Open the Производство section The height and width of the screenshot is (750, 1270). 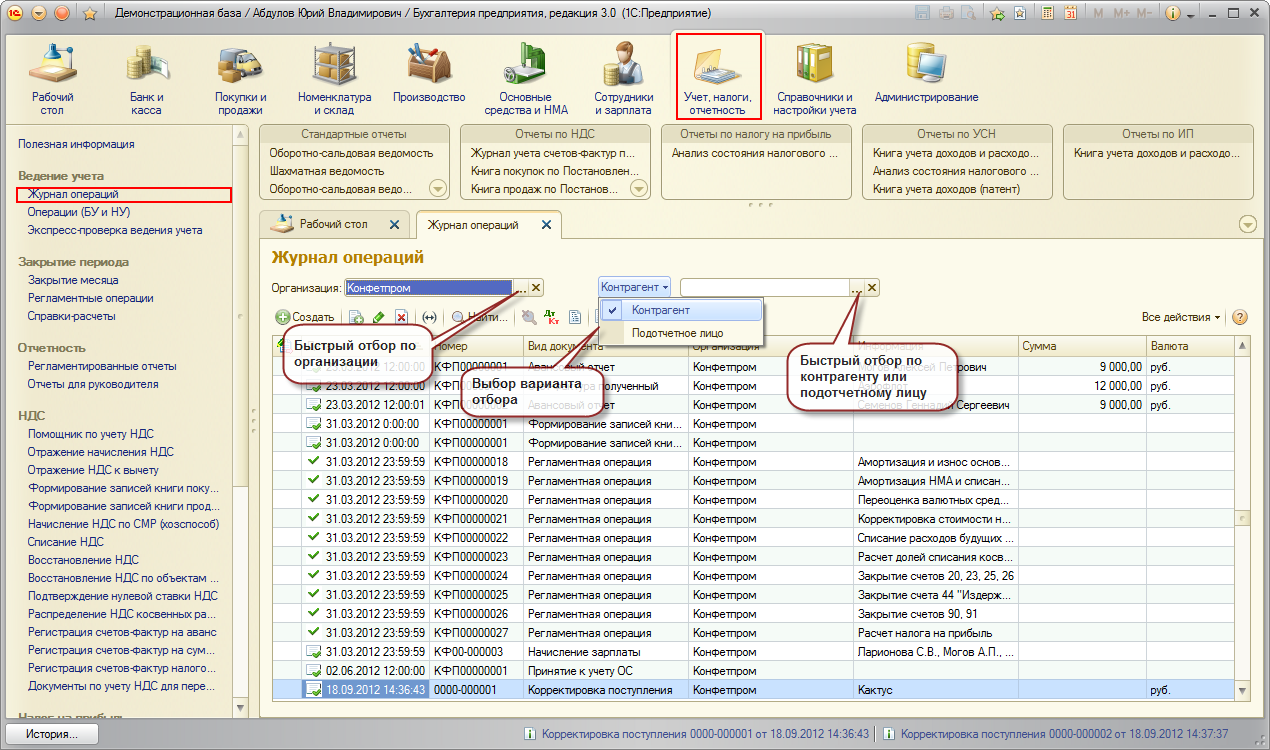[429, 72]
